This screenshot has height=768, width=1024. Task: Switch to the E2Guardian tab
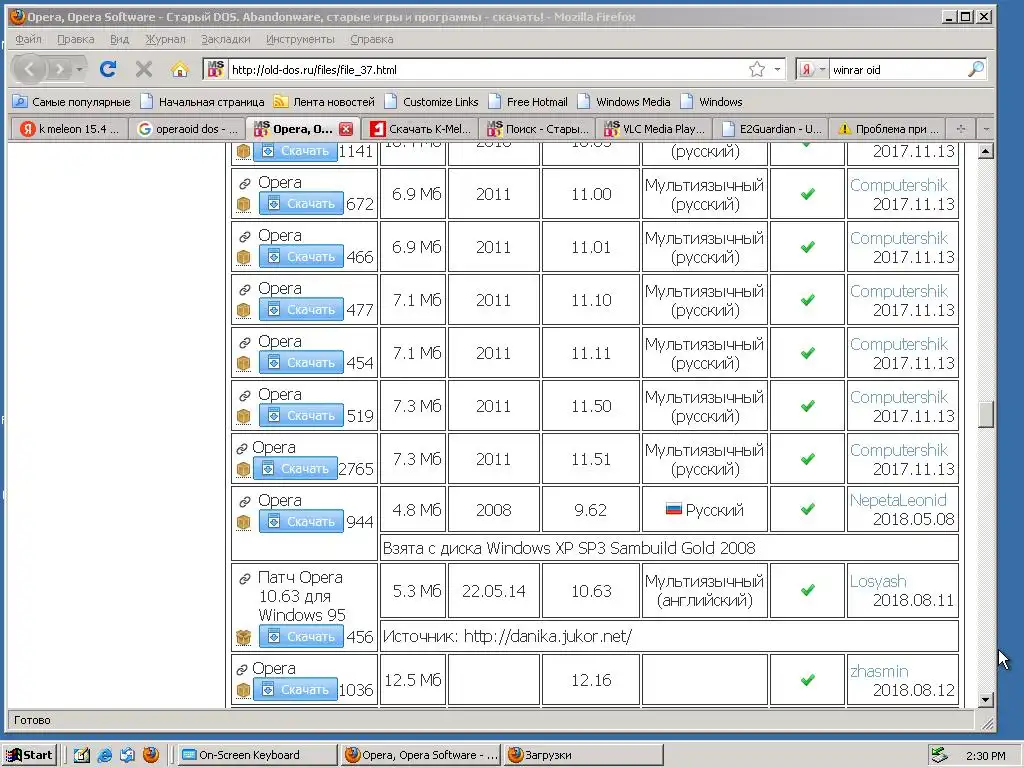(x=771, y=129)
